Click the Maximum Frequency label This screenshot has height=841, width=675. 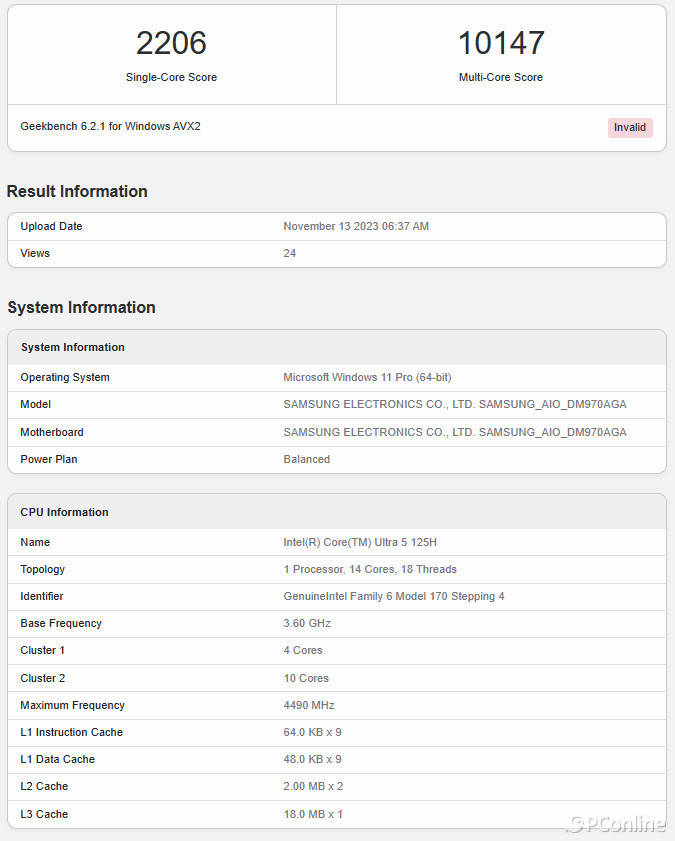[x=72, y=705]
